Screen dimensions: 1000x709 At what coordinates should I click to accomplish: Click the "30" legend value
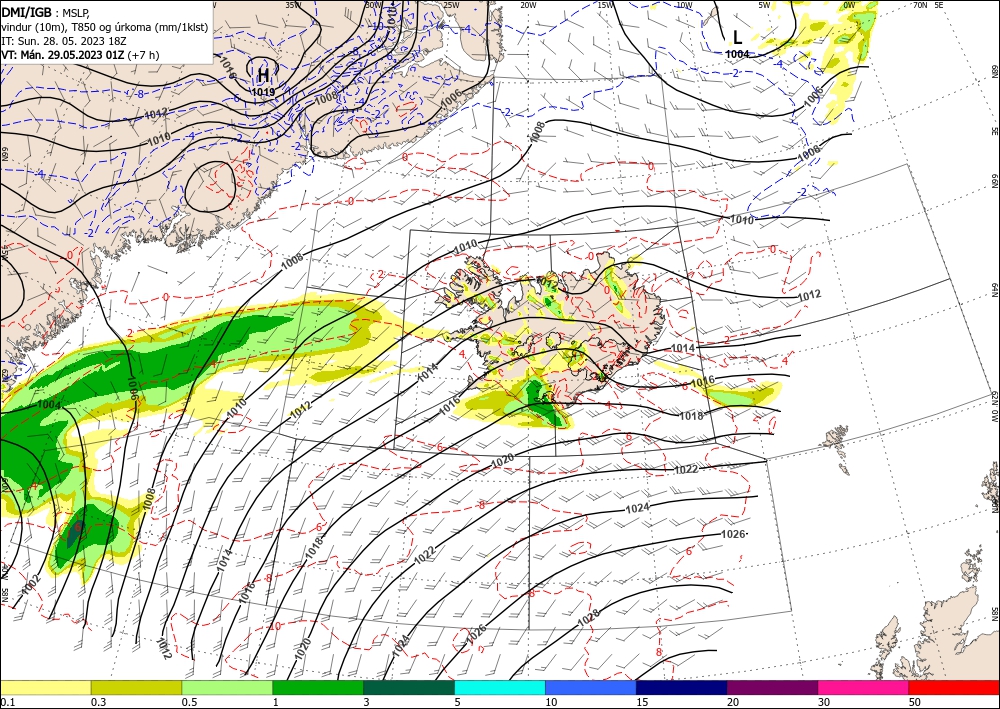click(824, 702)
